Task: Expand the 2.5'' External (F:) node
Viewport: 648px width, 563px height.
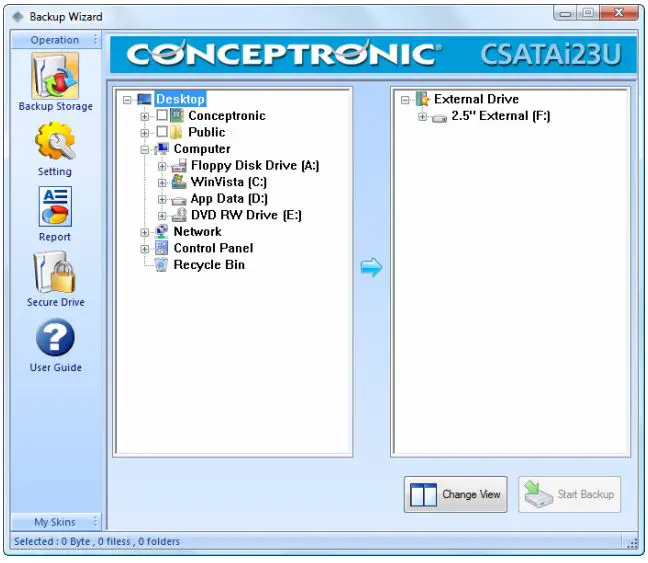Action: (422, 117)
